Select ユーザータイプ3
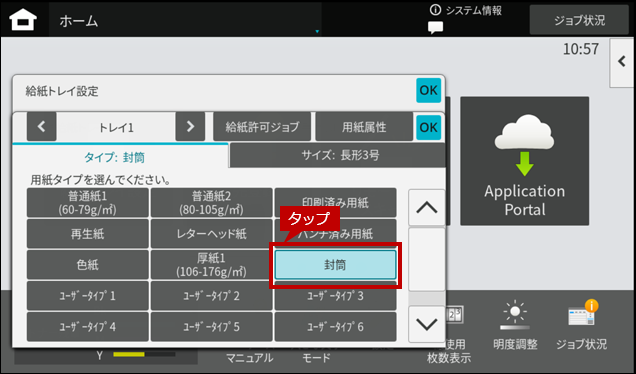 coord(335,296)
